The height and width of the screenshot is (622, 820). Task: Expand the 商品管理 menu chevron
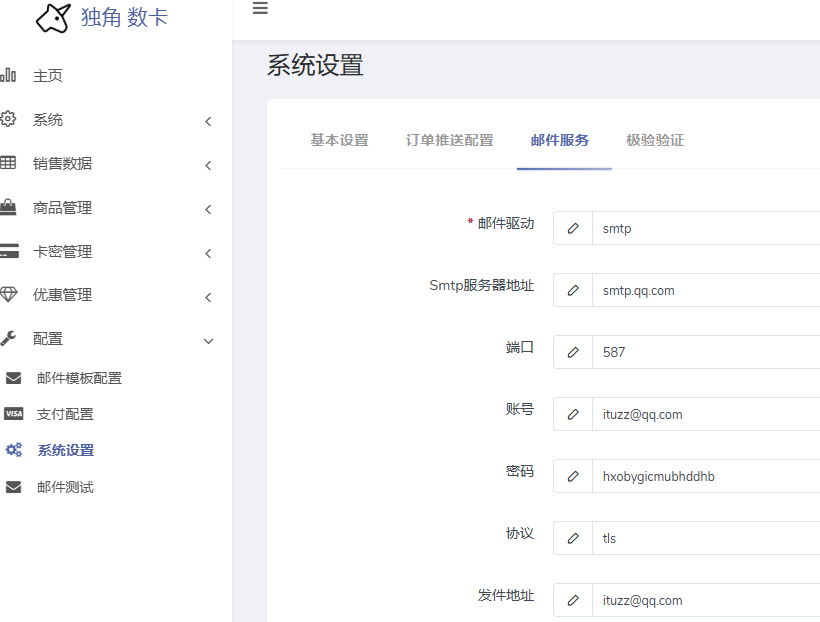[208, 209]
